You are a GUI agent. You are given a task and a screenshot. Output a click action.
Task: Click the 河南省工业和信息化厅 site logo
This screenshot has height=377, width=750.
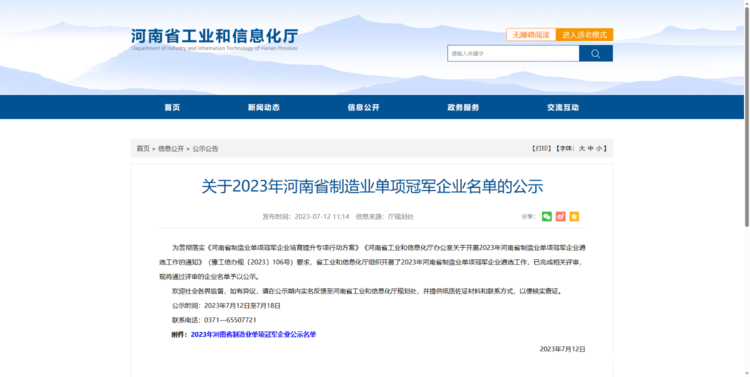214,39
